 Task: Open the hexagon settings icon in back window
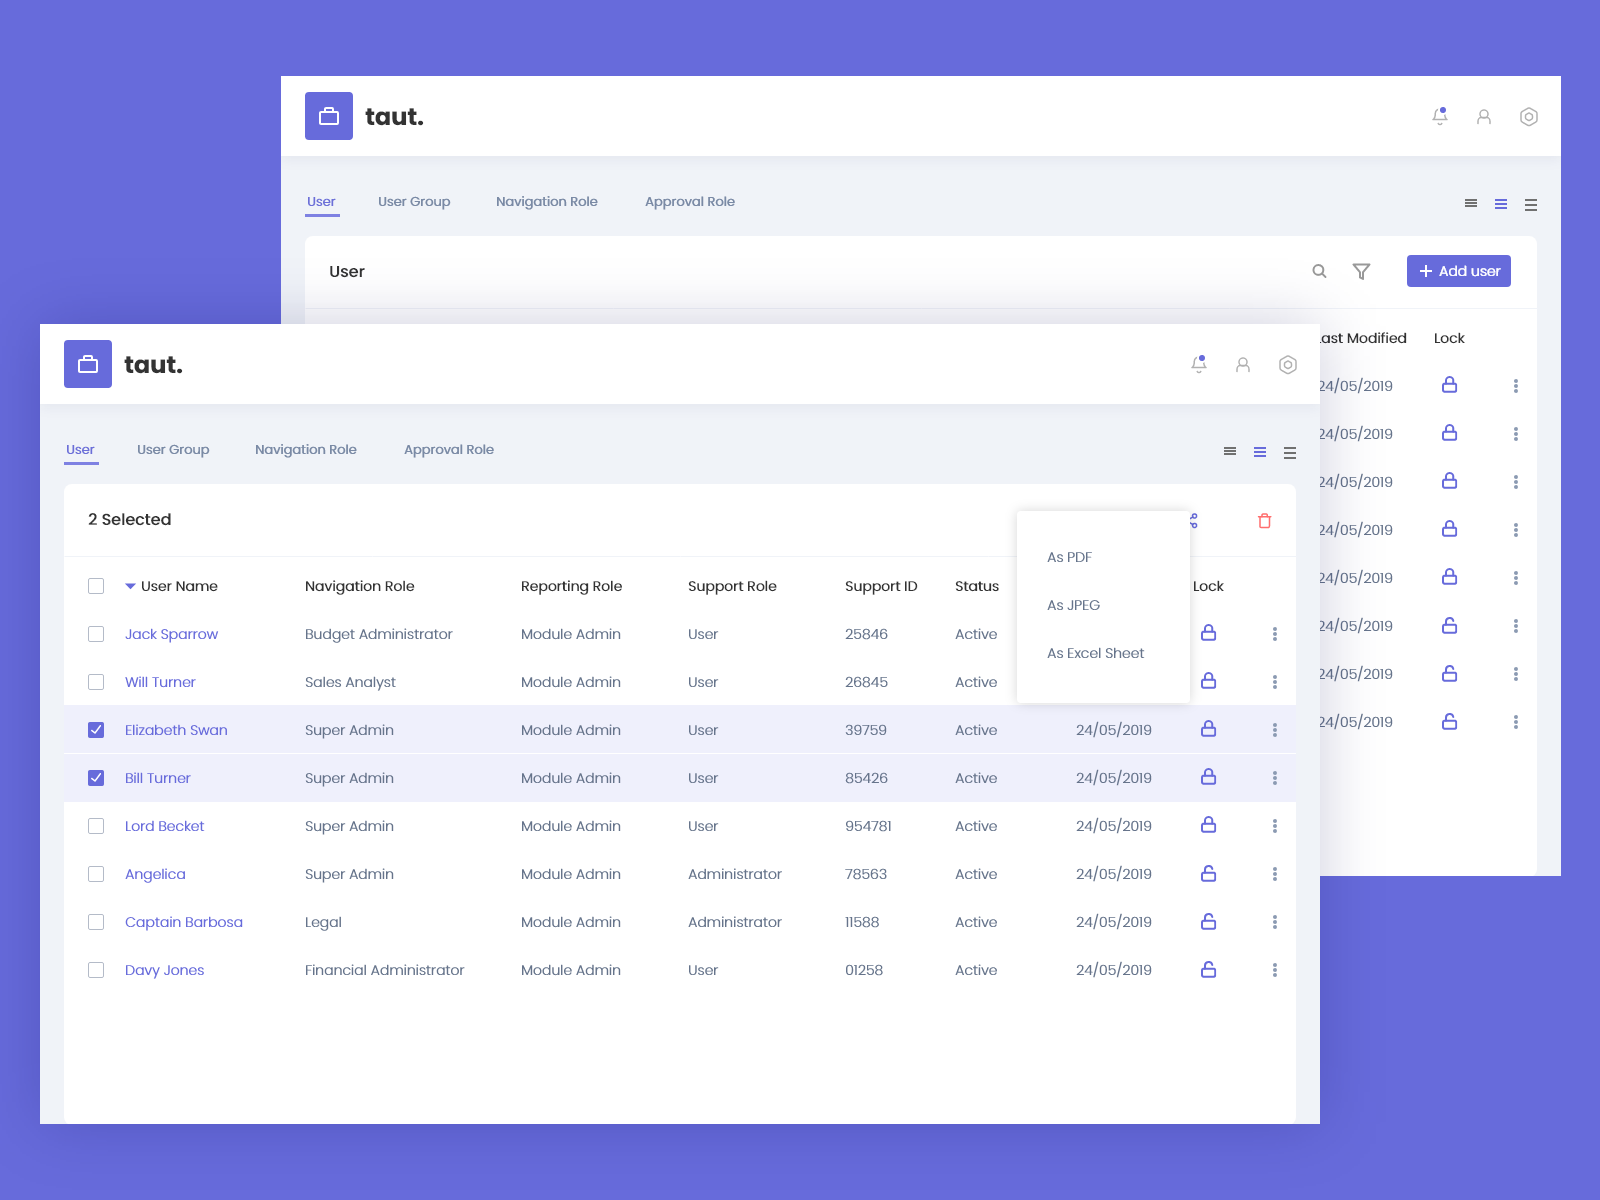click(x=1529, y=117)
